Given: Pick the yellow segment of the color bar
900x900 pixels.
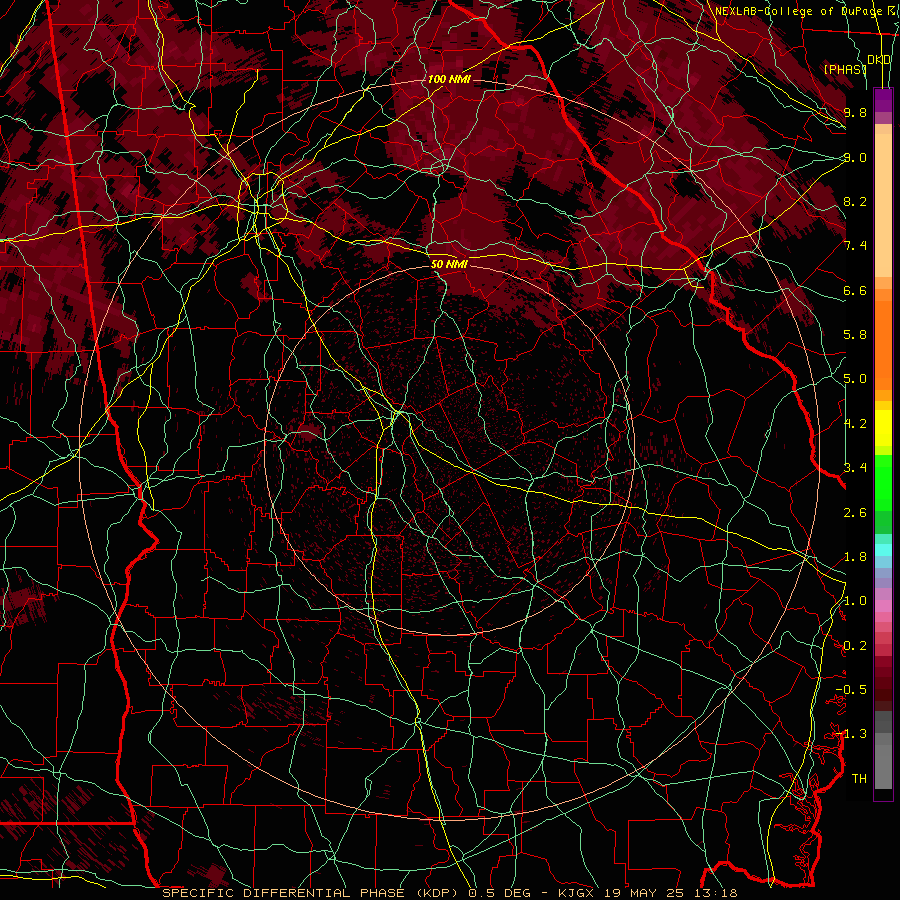Looking at the screenshot, I should click(883, 428).
